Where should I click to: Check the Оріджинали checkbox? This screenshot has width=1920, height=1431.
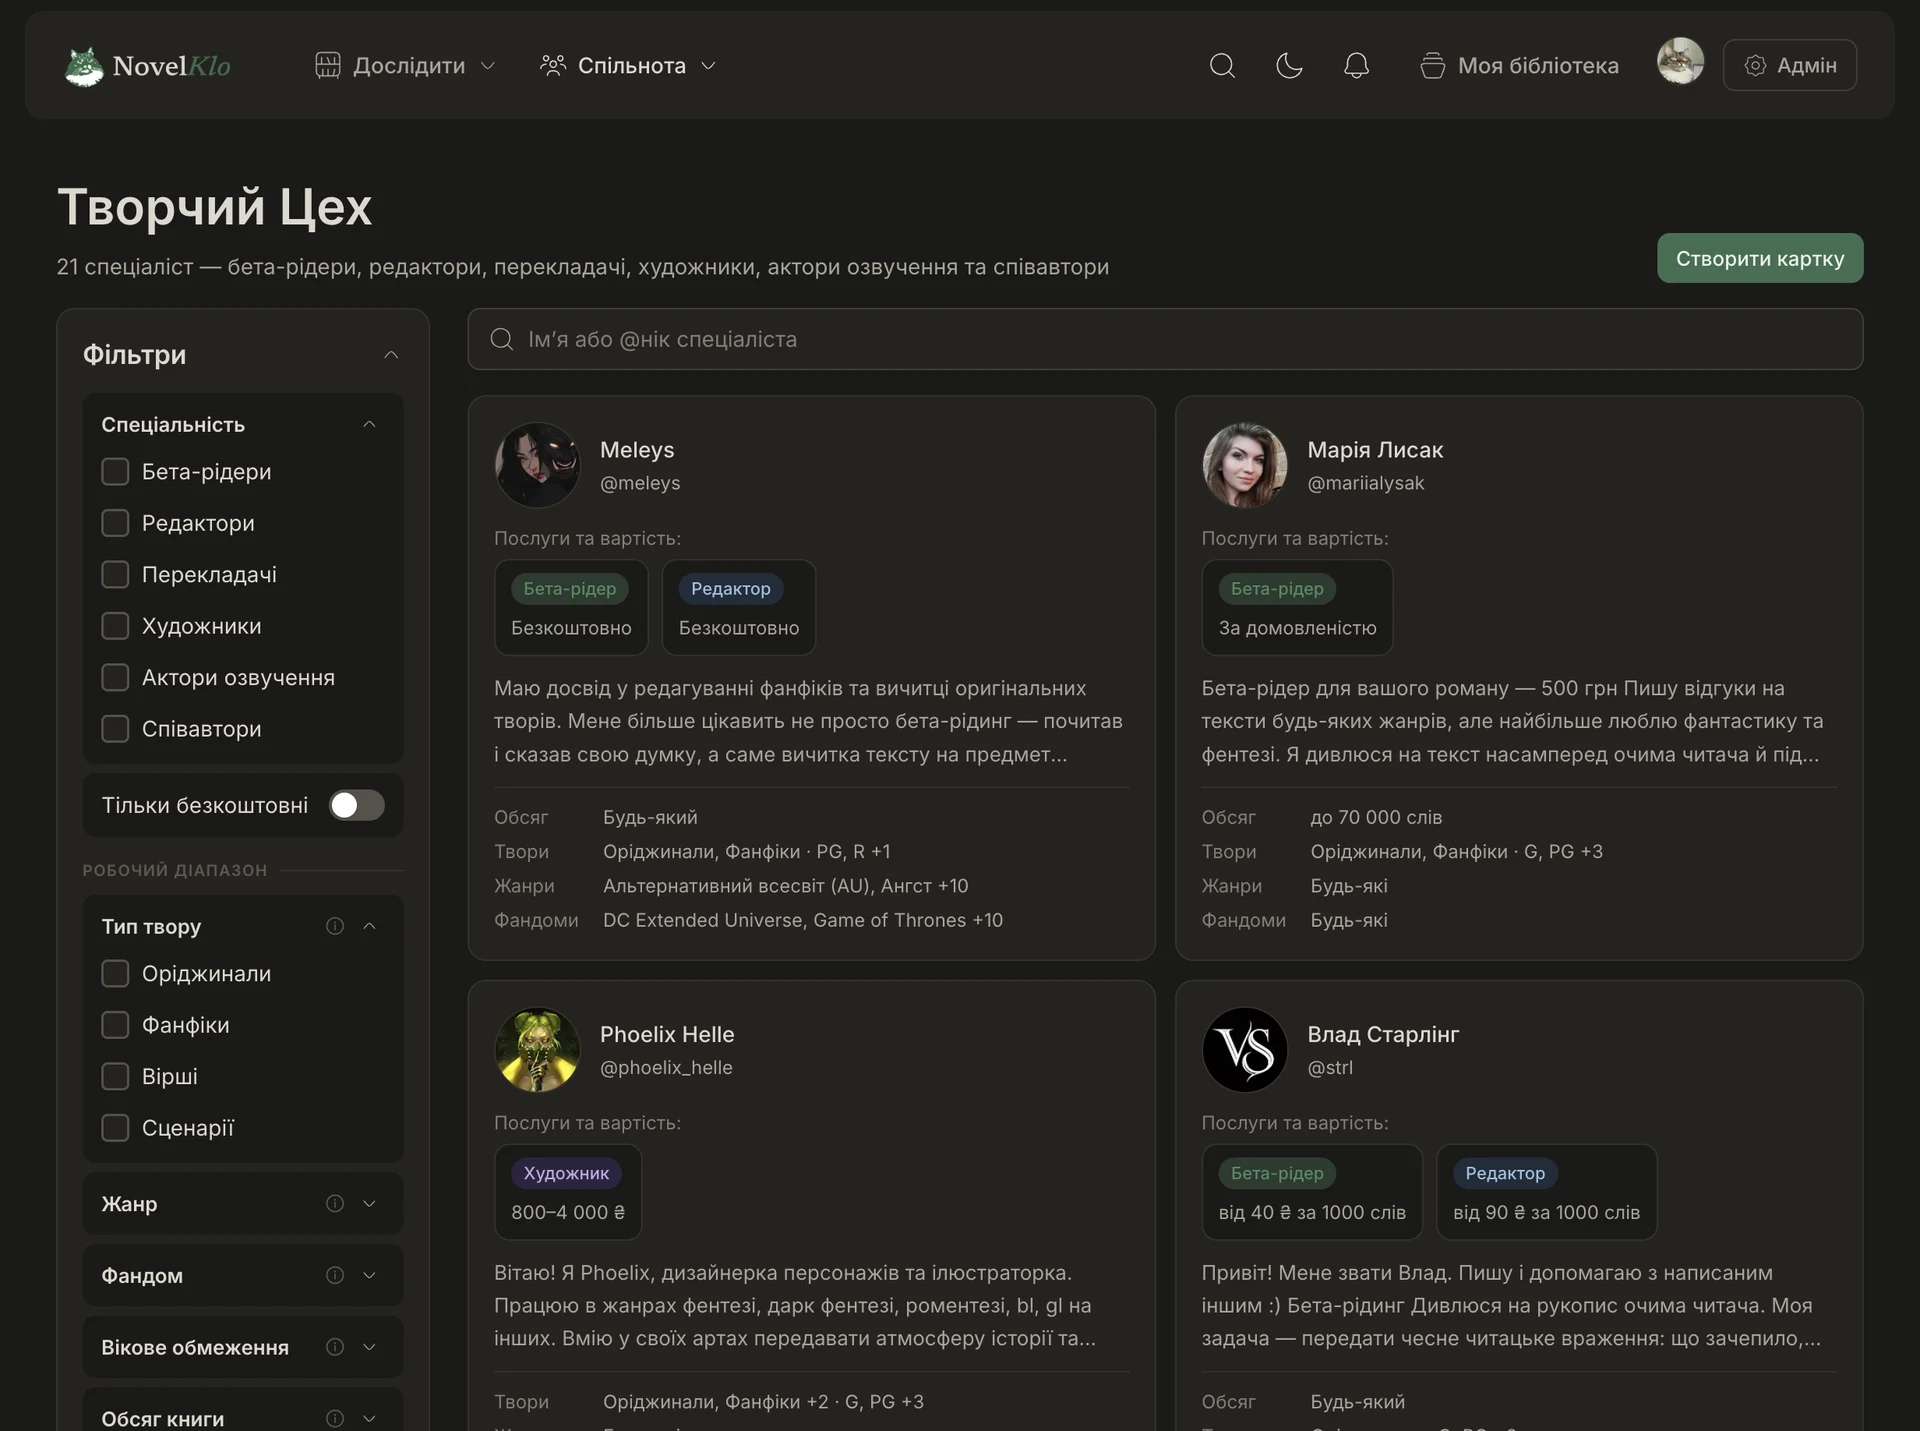[x=115, y=973]
